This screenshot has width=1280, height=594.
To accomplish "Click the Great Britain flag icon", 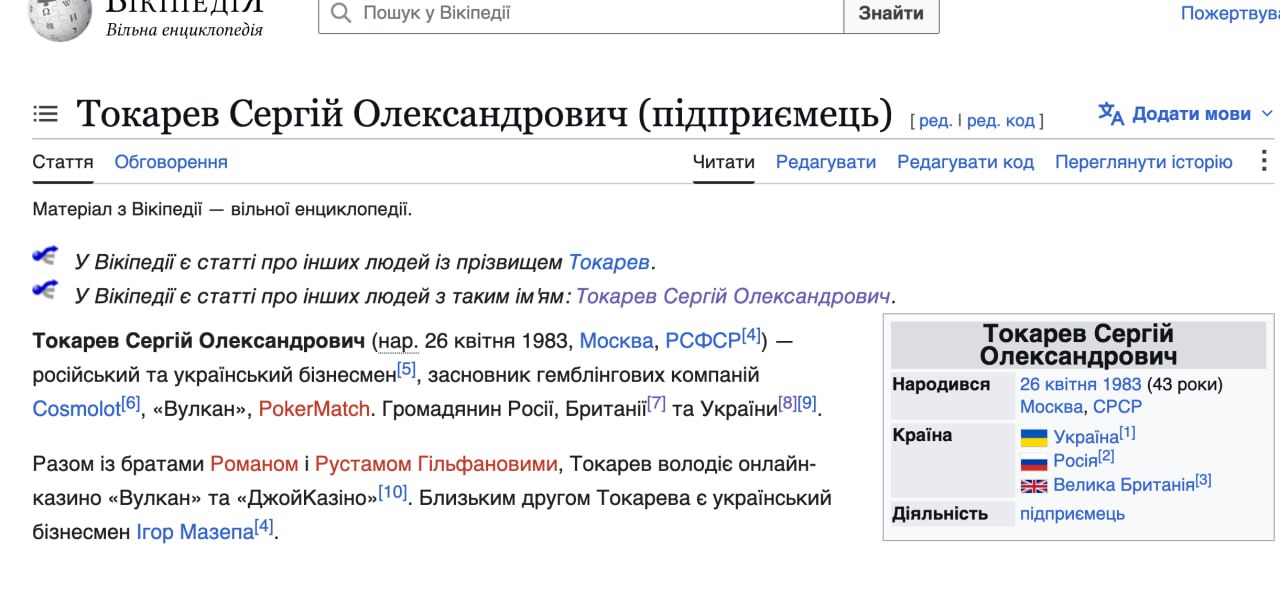I will coord(1033,486).
